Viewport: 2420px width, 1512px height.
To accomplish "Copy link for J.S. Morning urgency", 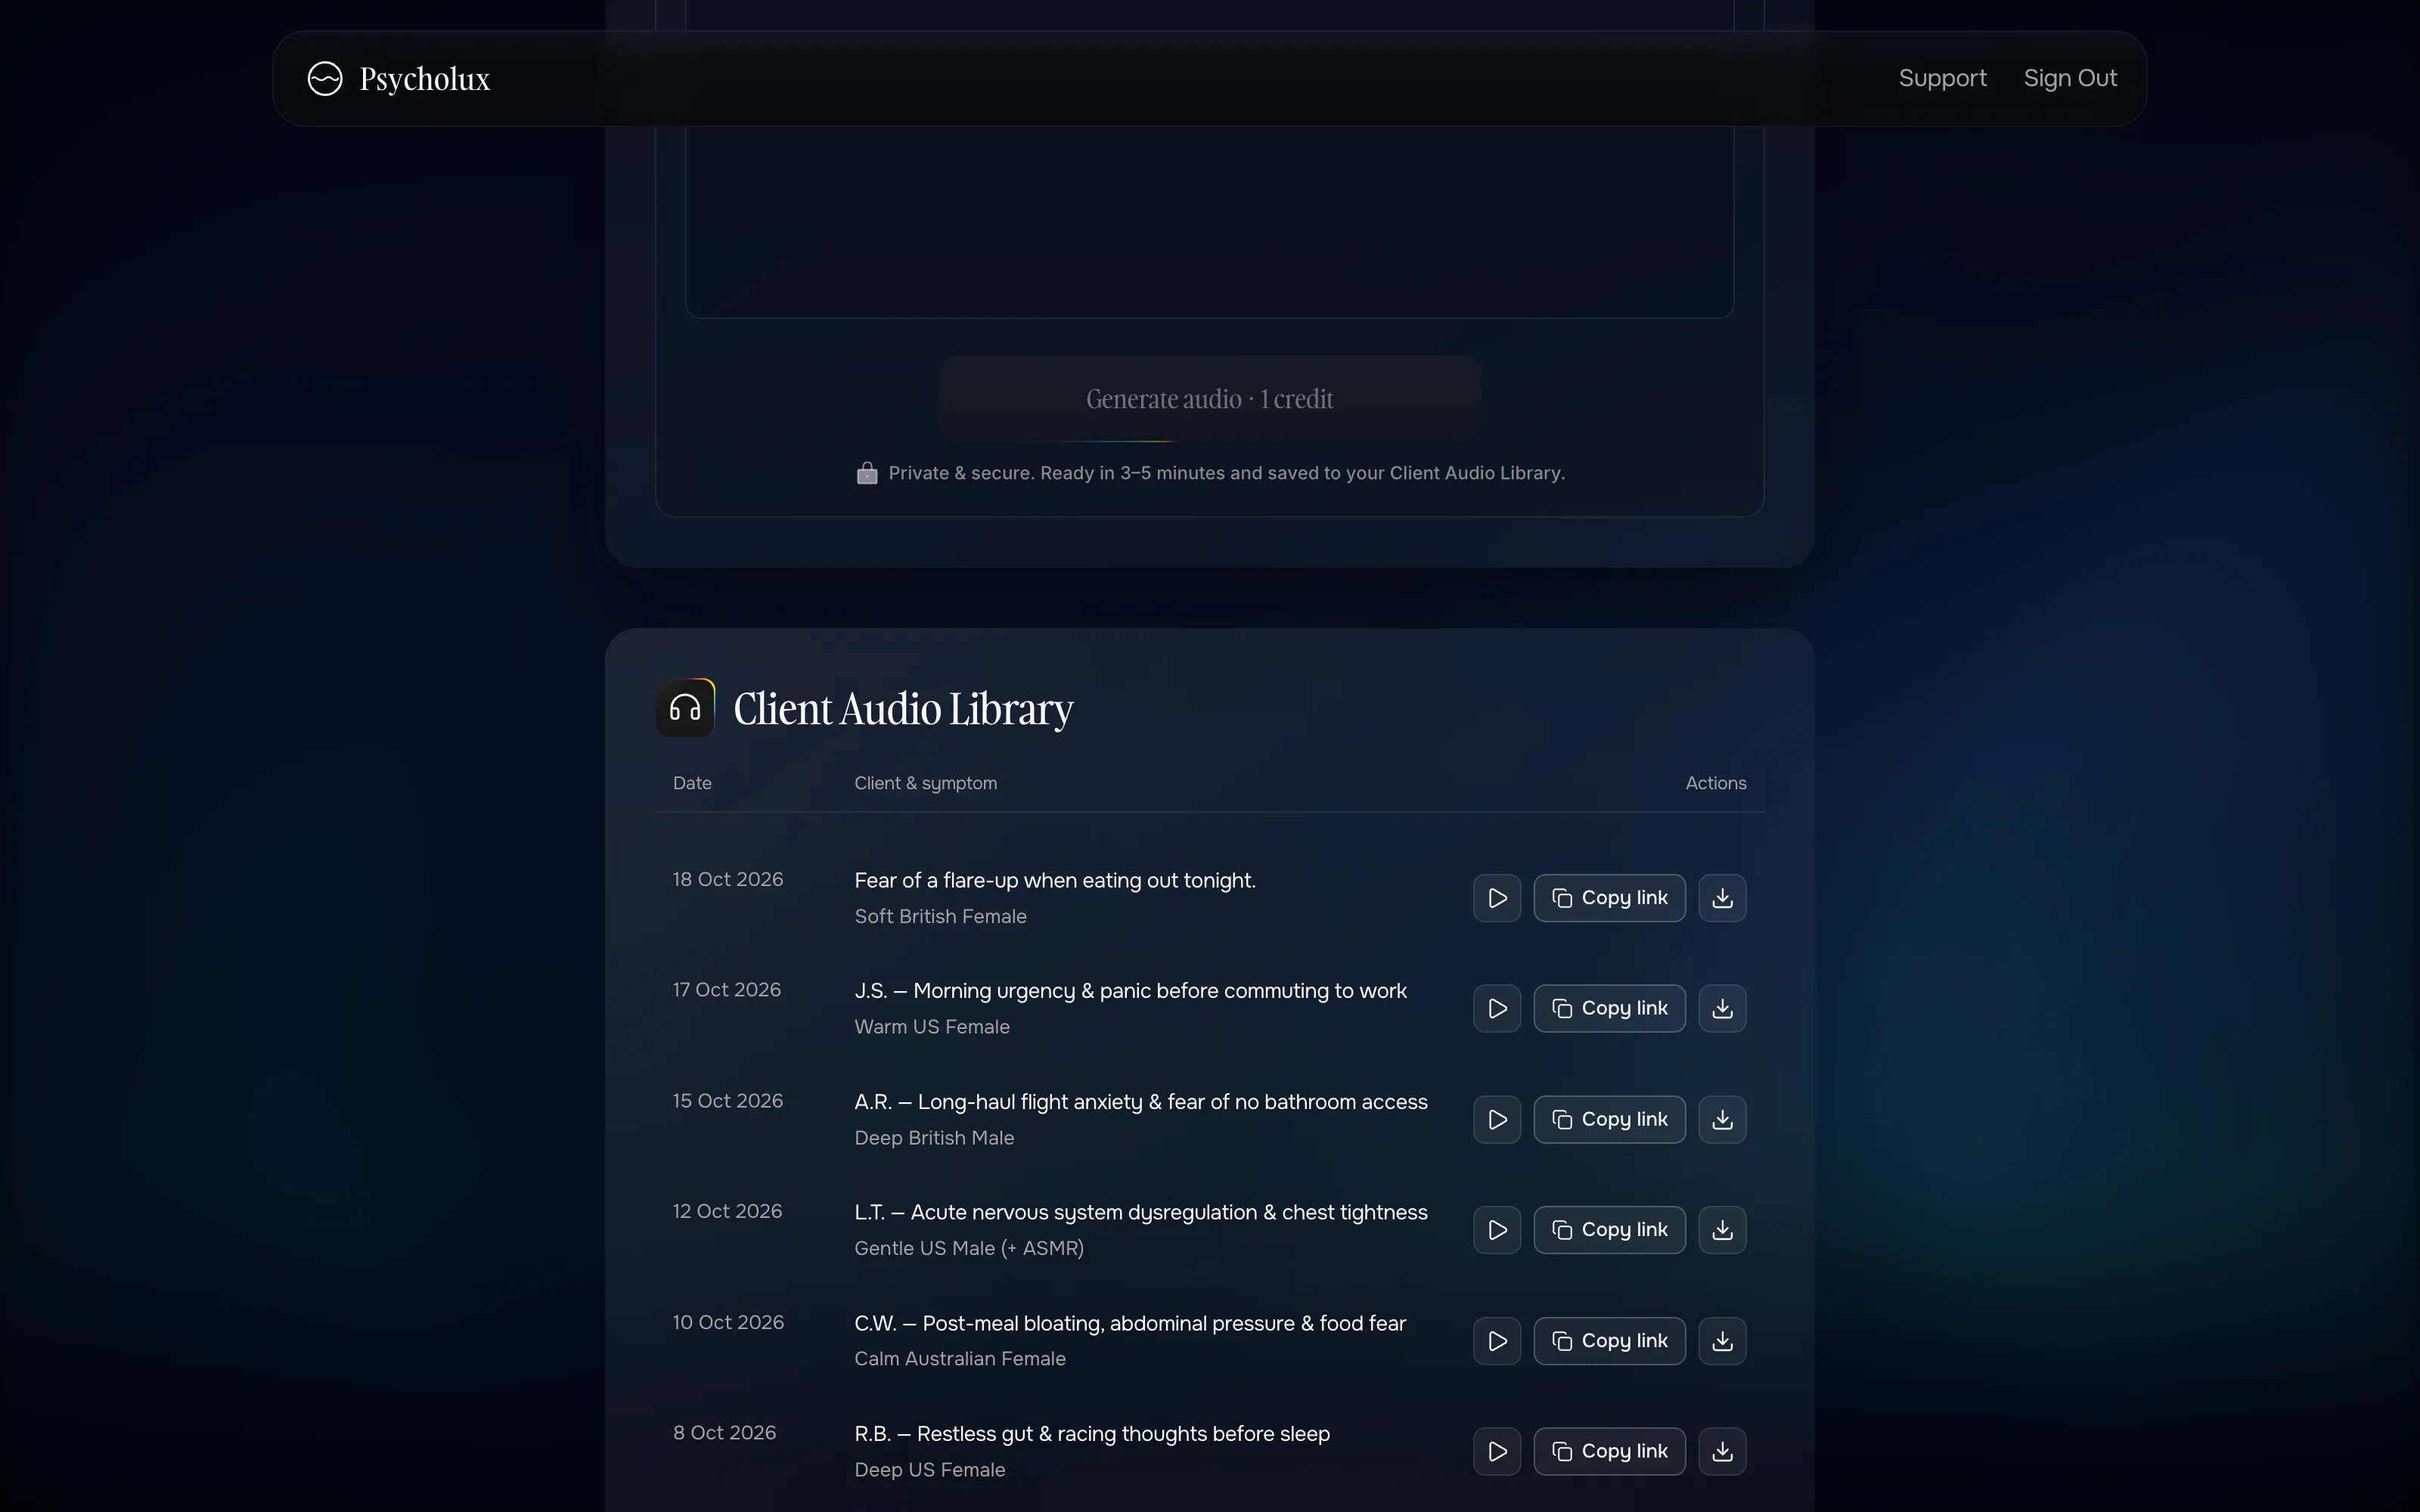I will (x=1609, y=1008).
